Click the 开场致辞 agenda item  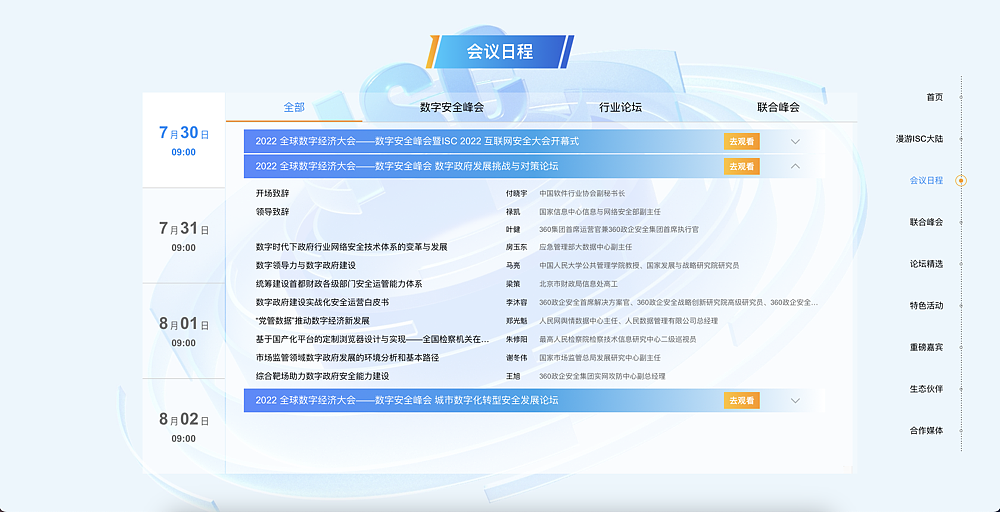[x=272, y=193]
